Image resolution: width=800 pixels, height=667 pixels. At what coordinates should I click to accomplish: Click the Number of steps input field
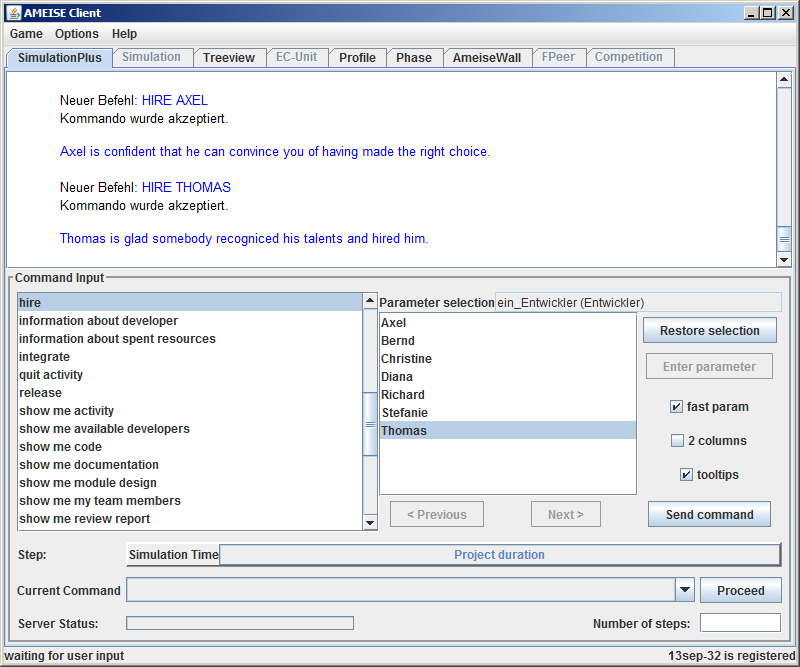740,623
